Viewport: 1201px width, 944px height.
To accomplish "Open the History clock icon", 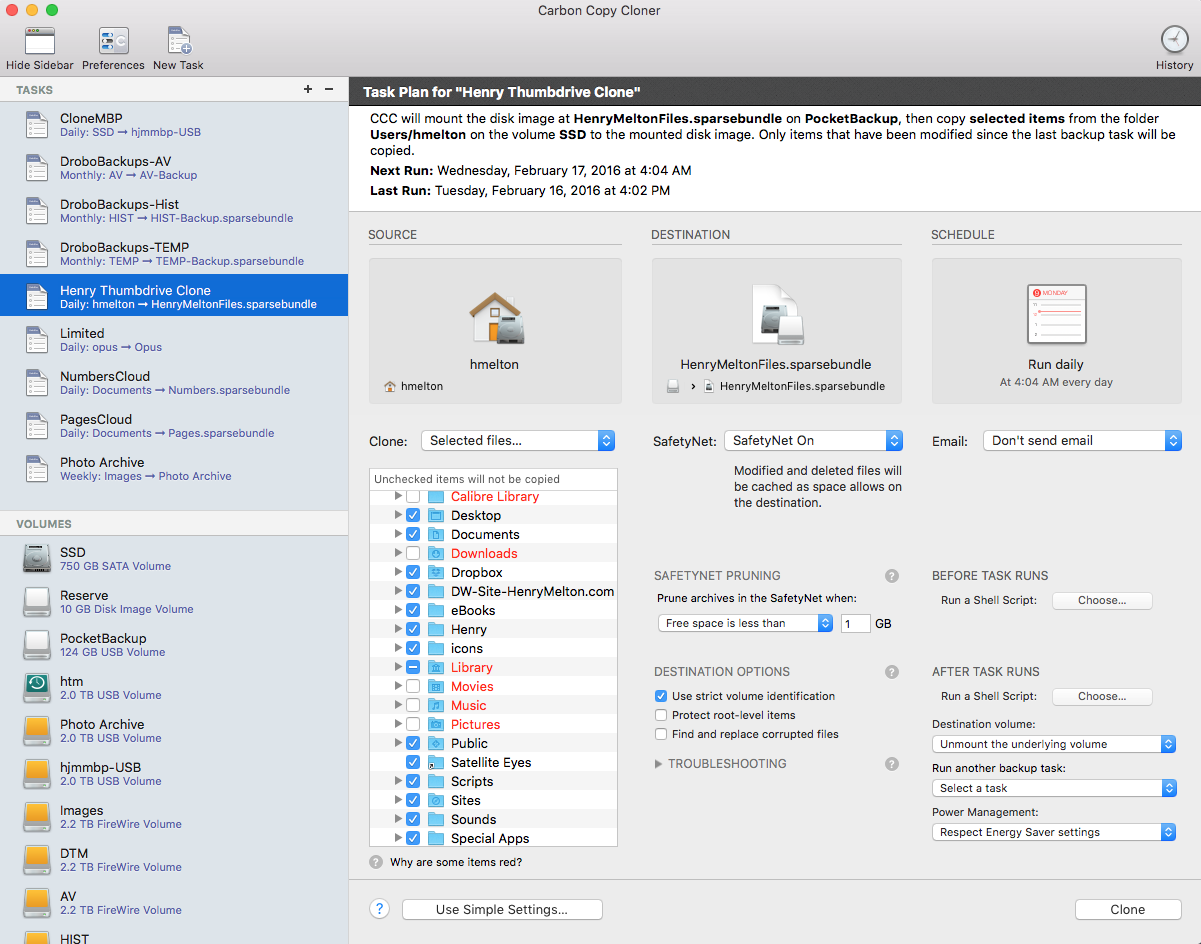I will point(1174,40).
